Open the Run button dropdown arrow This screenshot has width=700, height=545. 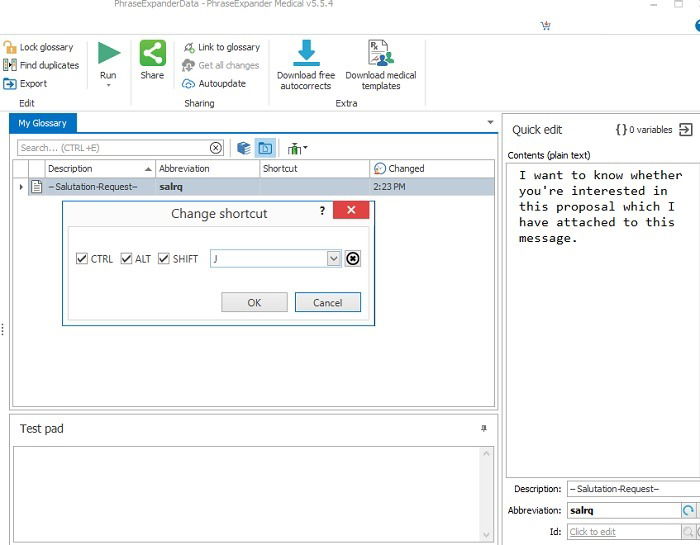[x=108, y=85]
